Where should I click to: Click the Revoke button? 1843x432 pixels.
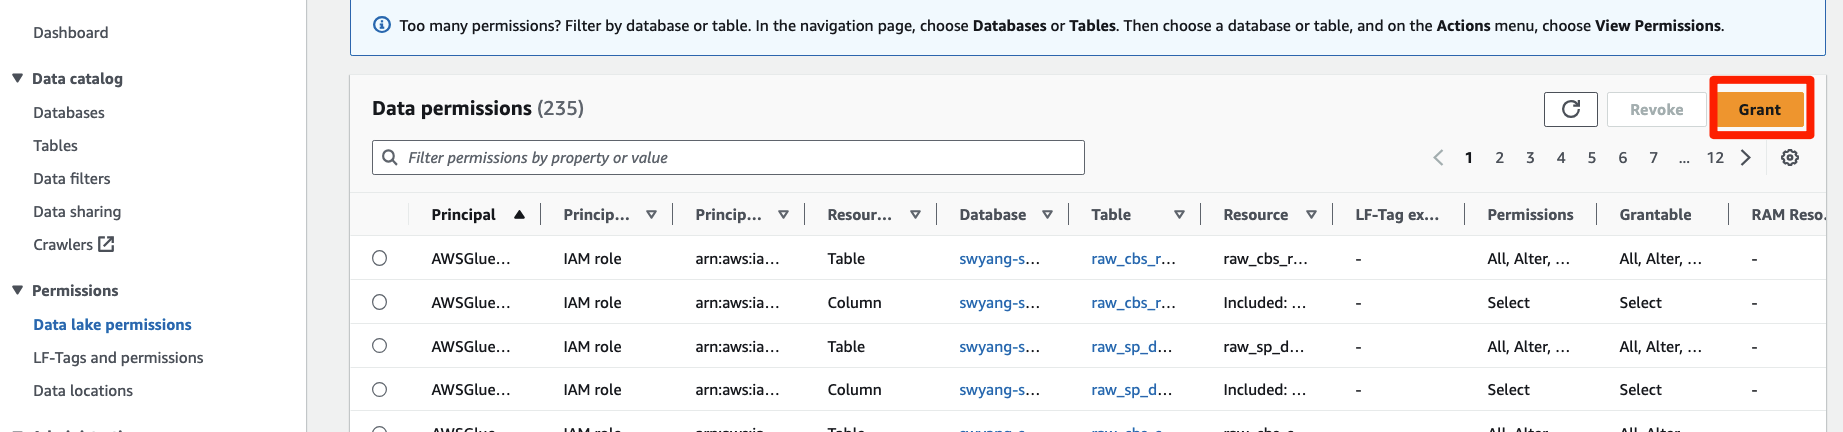coord(1656,110)
